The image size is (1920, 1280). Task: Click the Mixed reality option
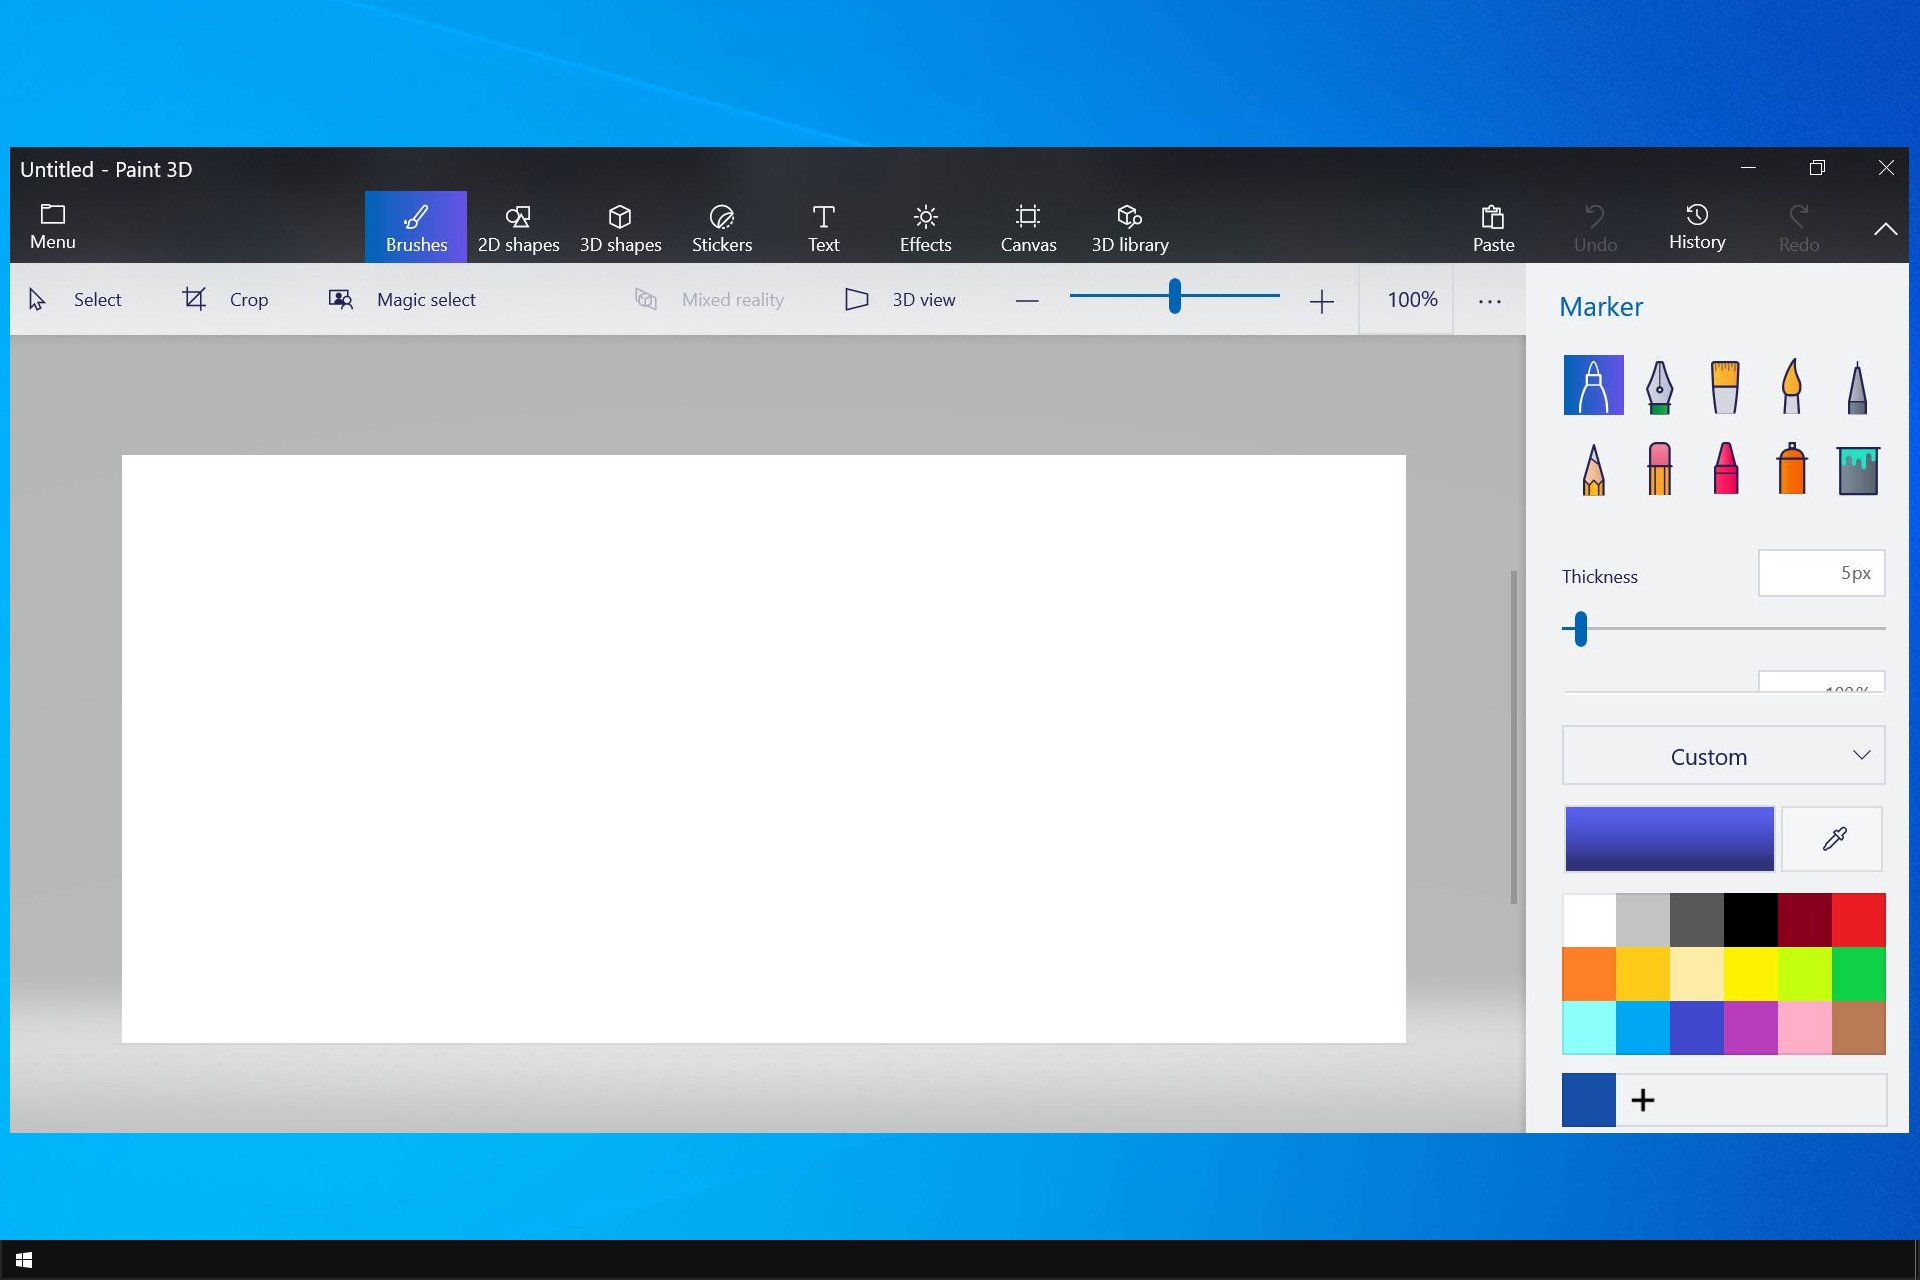pos(709,299)
